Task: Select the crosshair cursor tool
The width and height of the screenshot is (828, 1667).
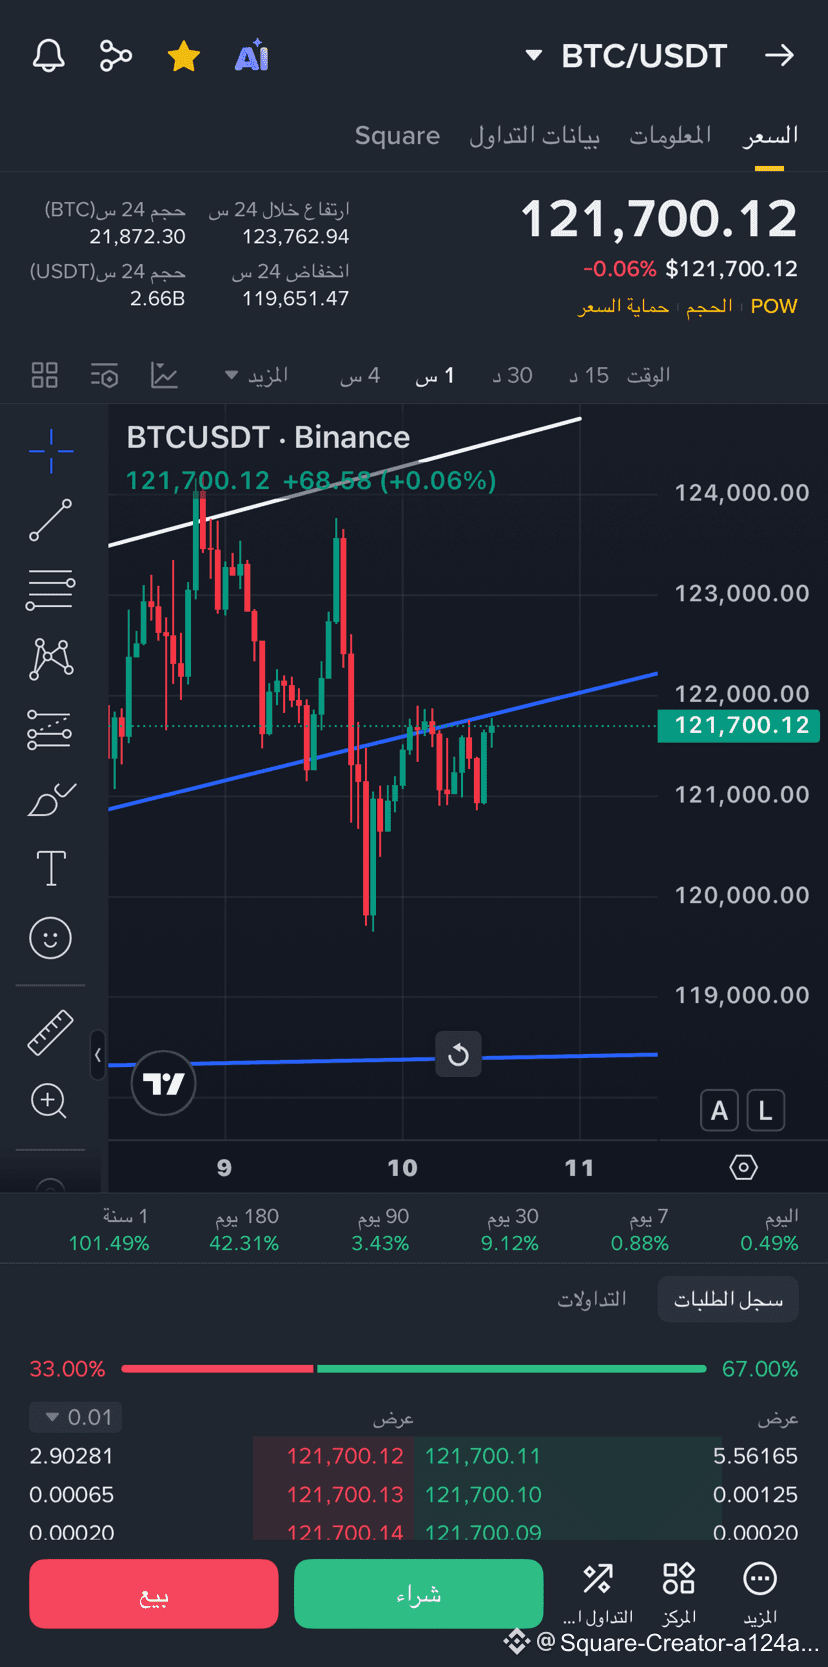Action: (51, 452)
